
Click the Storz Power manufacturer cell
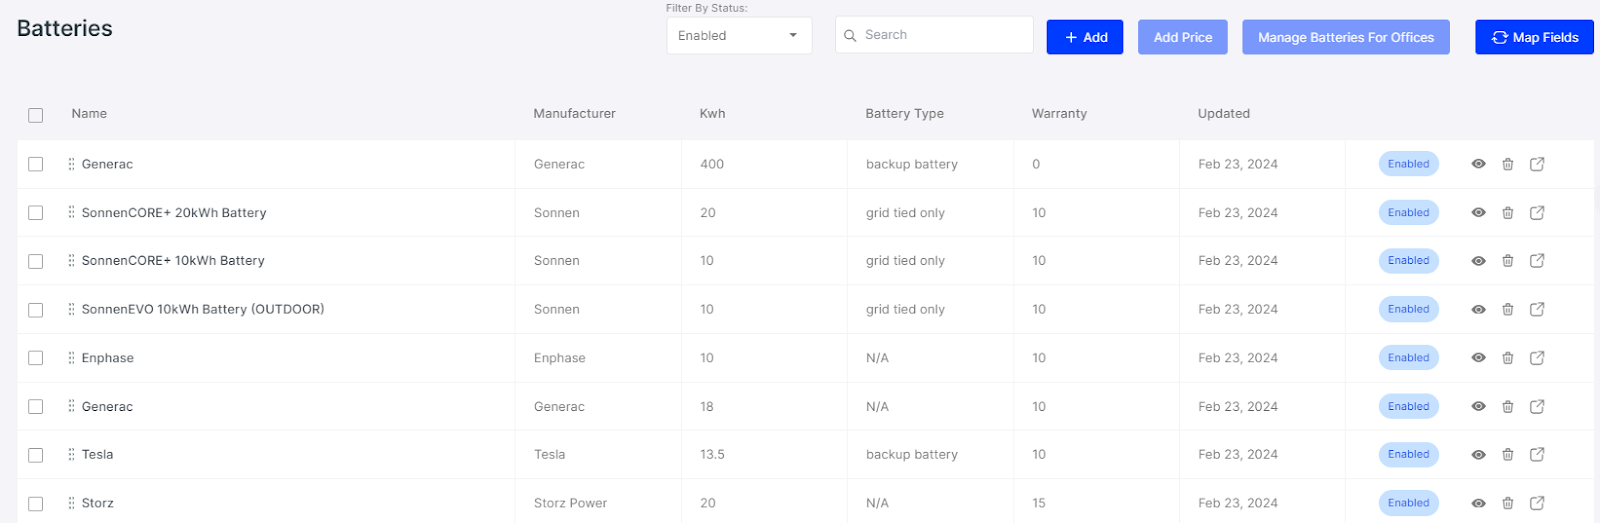(570, 503)
